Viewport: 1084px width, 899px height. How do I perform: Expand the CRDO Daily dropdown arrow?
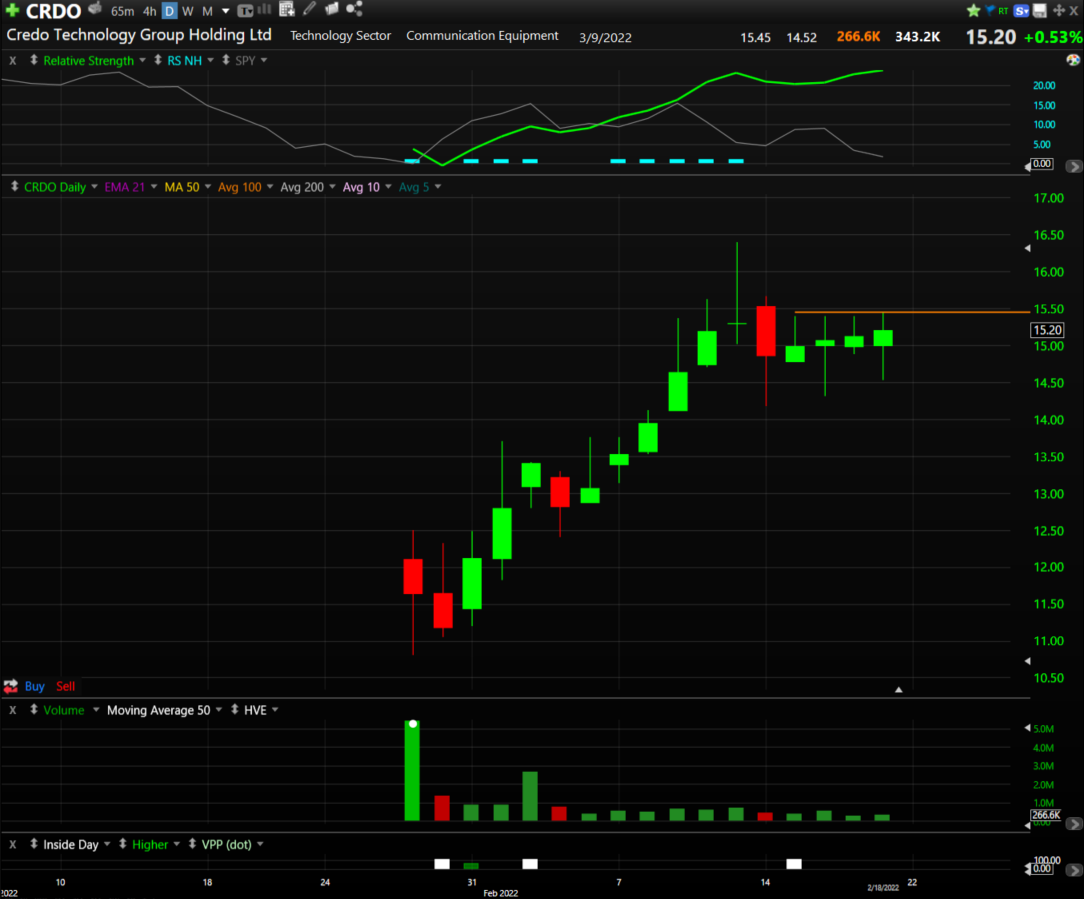coord(94,187)
